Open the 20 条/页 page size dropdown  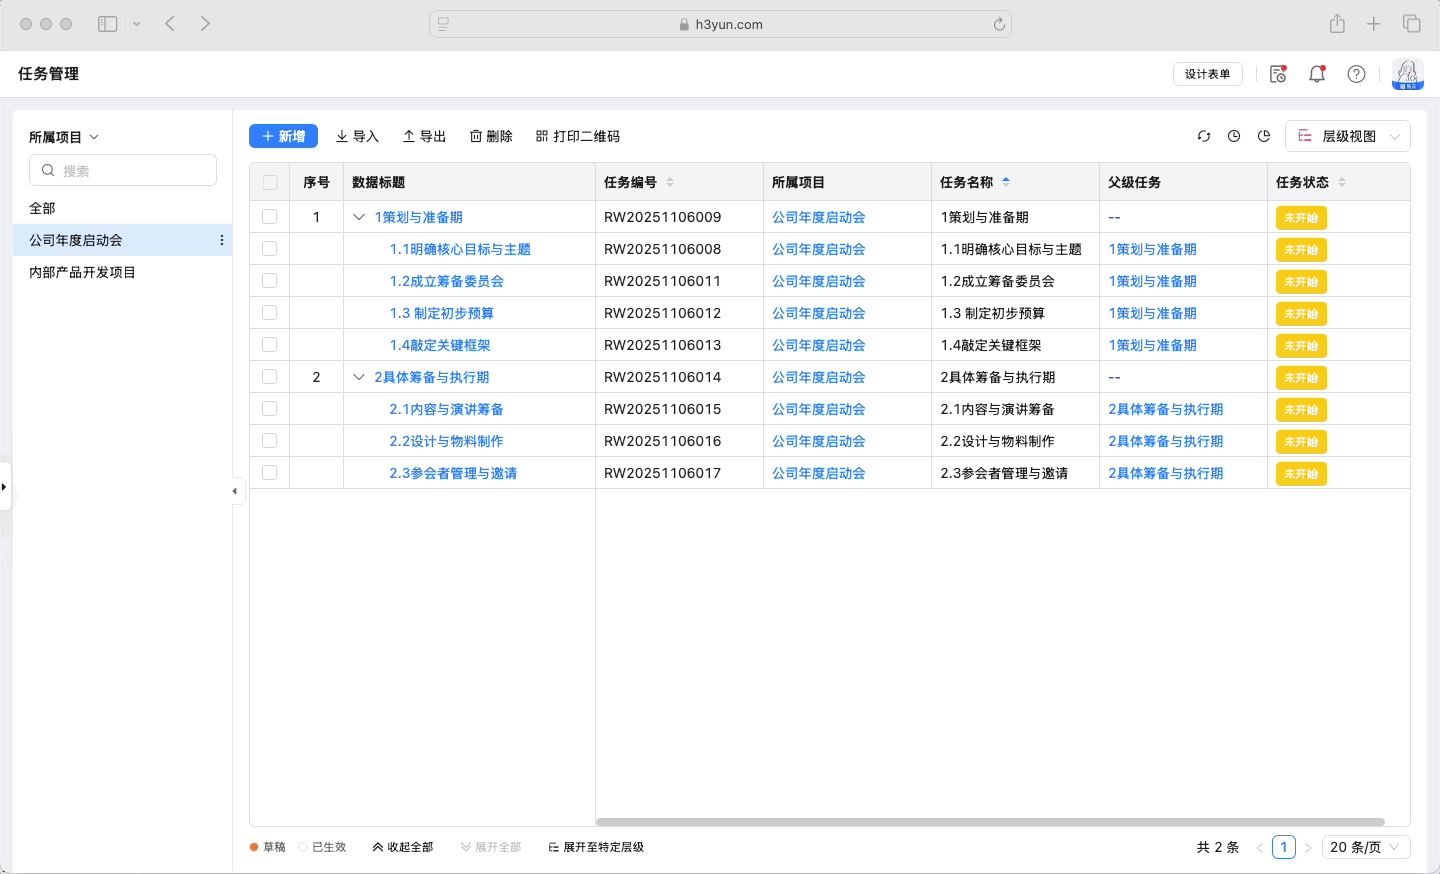pyautogui.click(x=1365, y=847)
